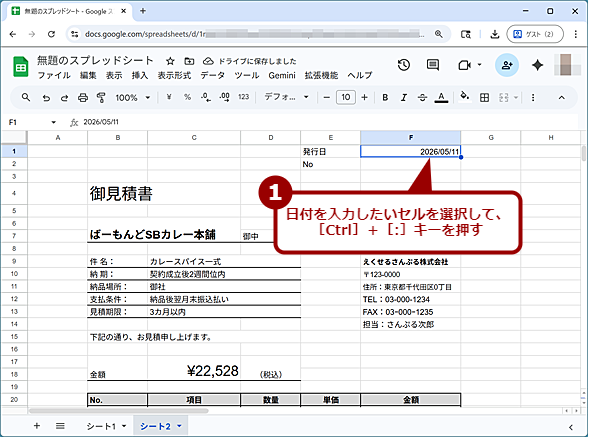This screenshot has width=589, height=438.
Task: Open the データ menu
Action: pyautogui.click(x=212, y=75)
